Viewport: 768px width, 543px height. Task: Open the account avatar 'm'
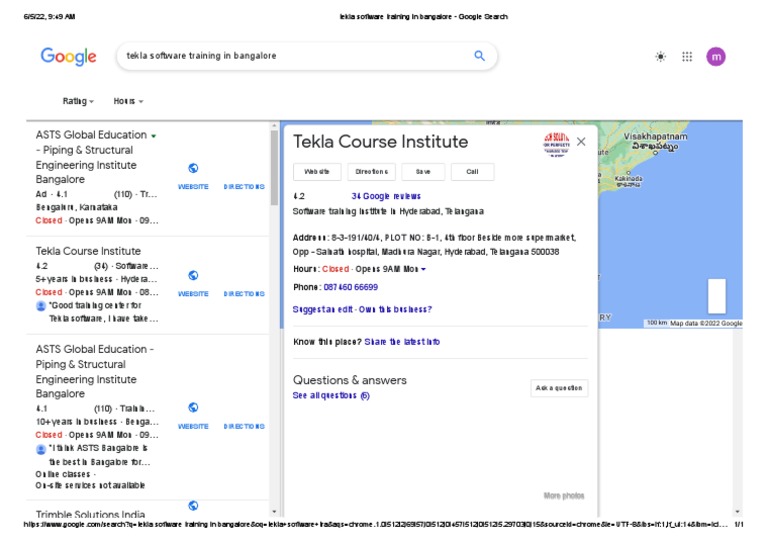(x=716, y=57)
